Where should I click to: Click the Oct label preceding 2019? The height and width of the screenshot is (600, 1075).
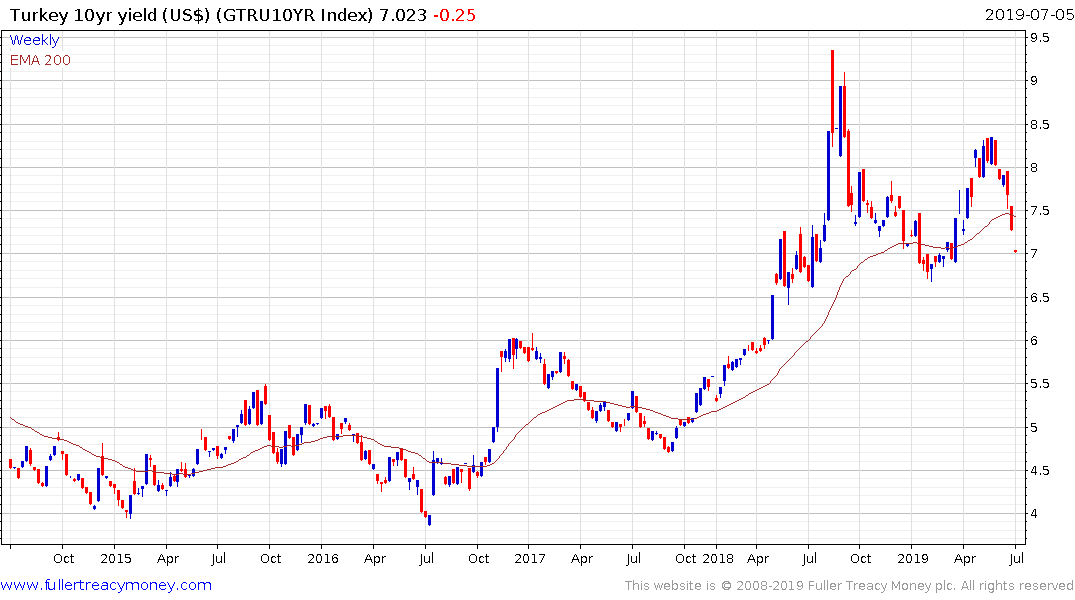(x=861, y=558)
